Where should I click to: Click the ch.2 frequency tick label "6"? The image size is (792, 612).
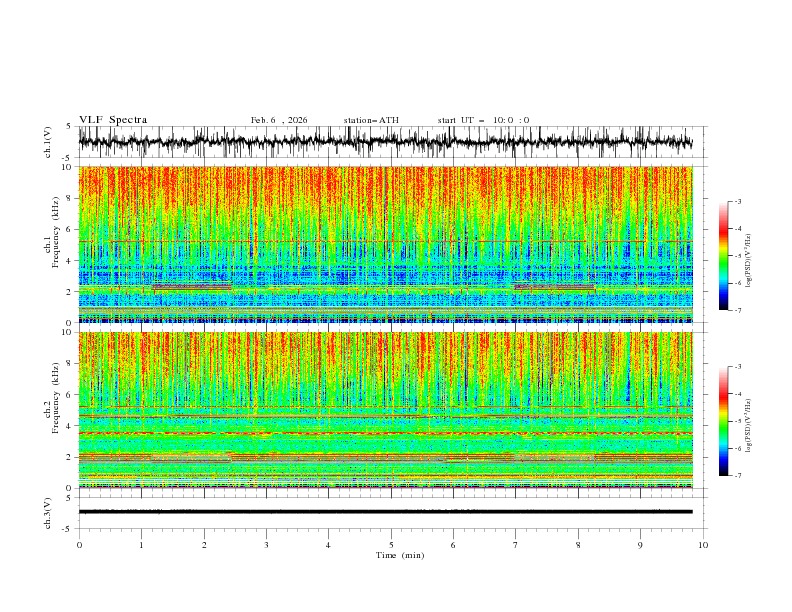pyautogui.click(x=70, y=395)
